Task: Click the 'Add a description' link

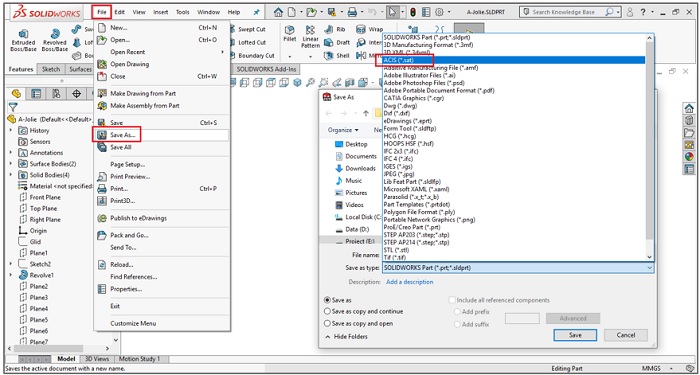Action: pos(409,282)
